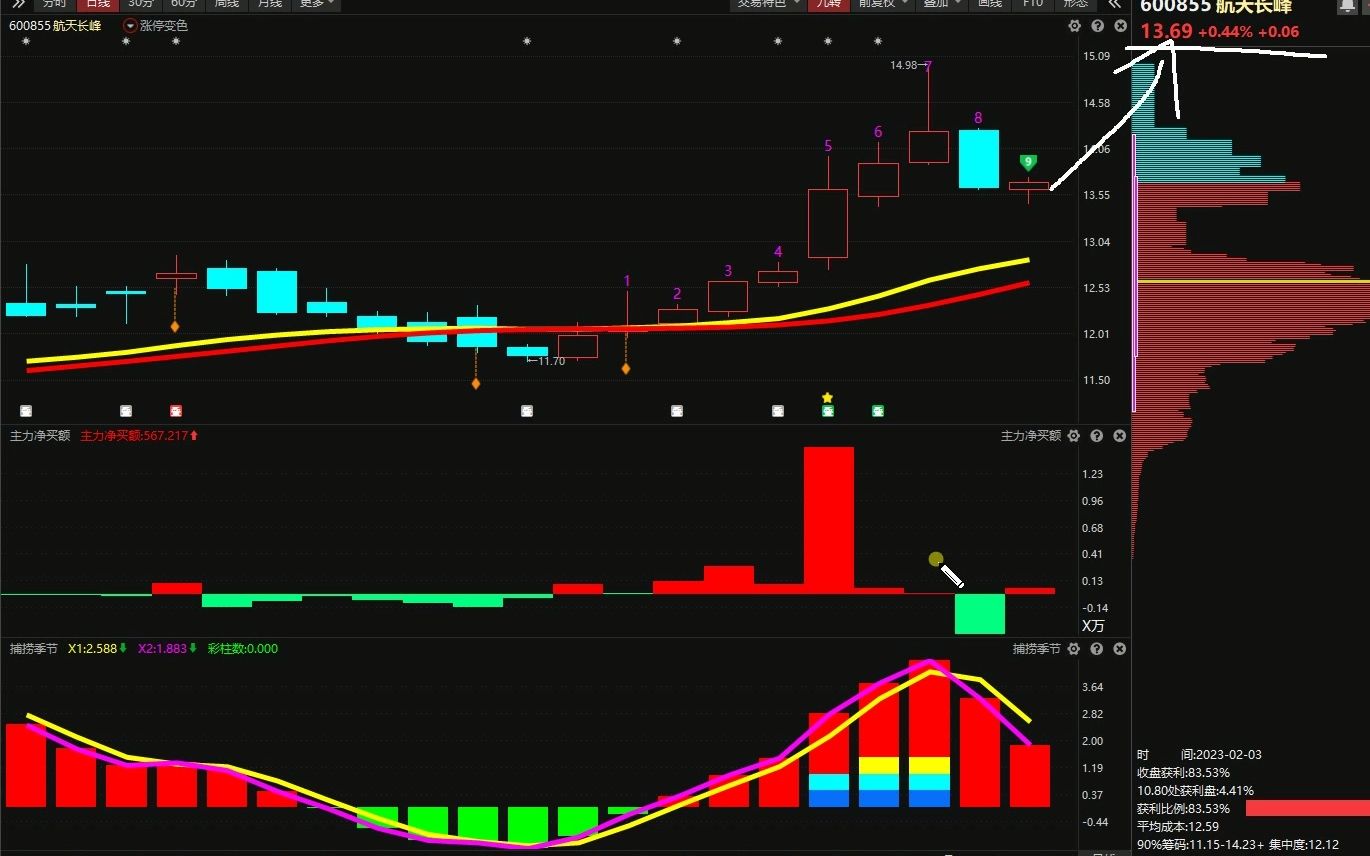The height and width of the screenshot is (856, 1370).
Task: Open the 月线 monthly chart tab
Action: [x=270, y=3]
